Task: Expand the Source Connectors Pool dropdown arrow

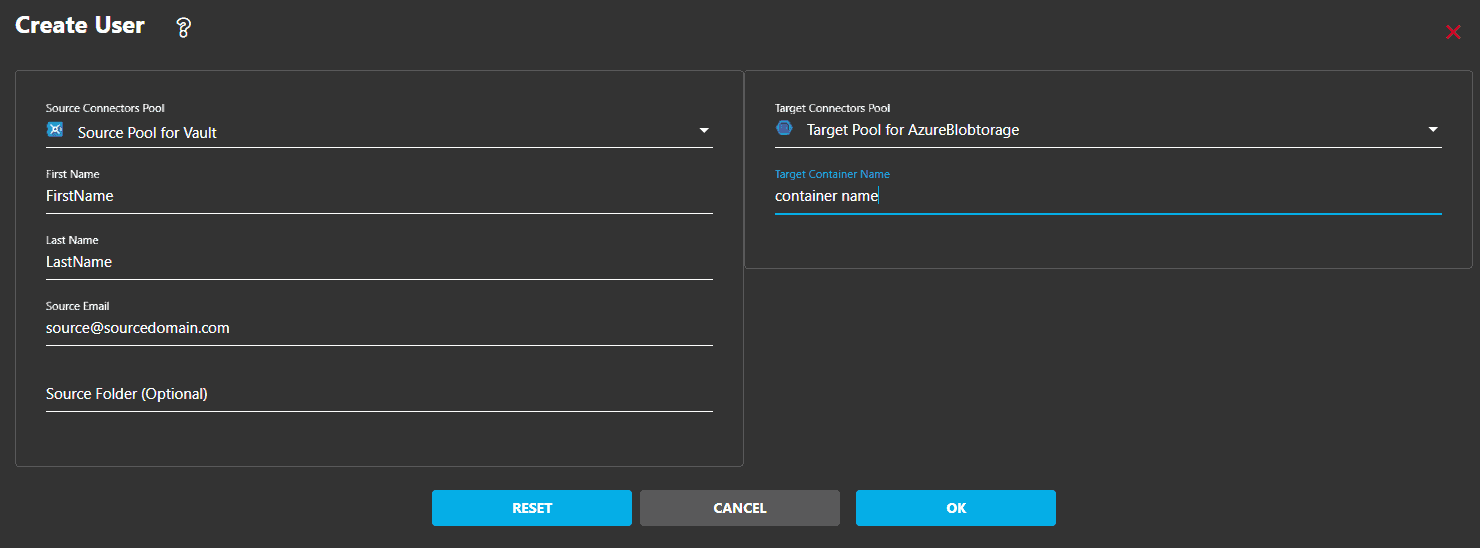Action: point(704,131)
